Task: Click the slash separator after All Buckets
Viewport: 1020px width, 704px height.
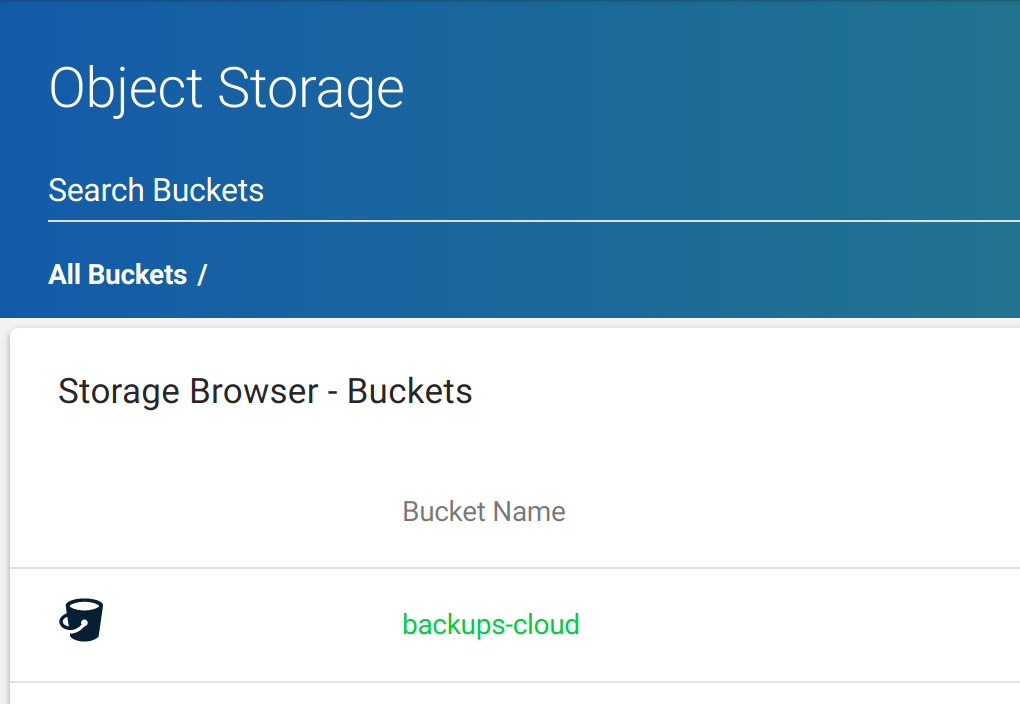Action: pos(202,275)
